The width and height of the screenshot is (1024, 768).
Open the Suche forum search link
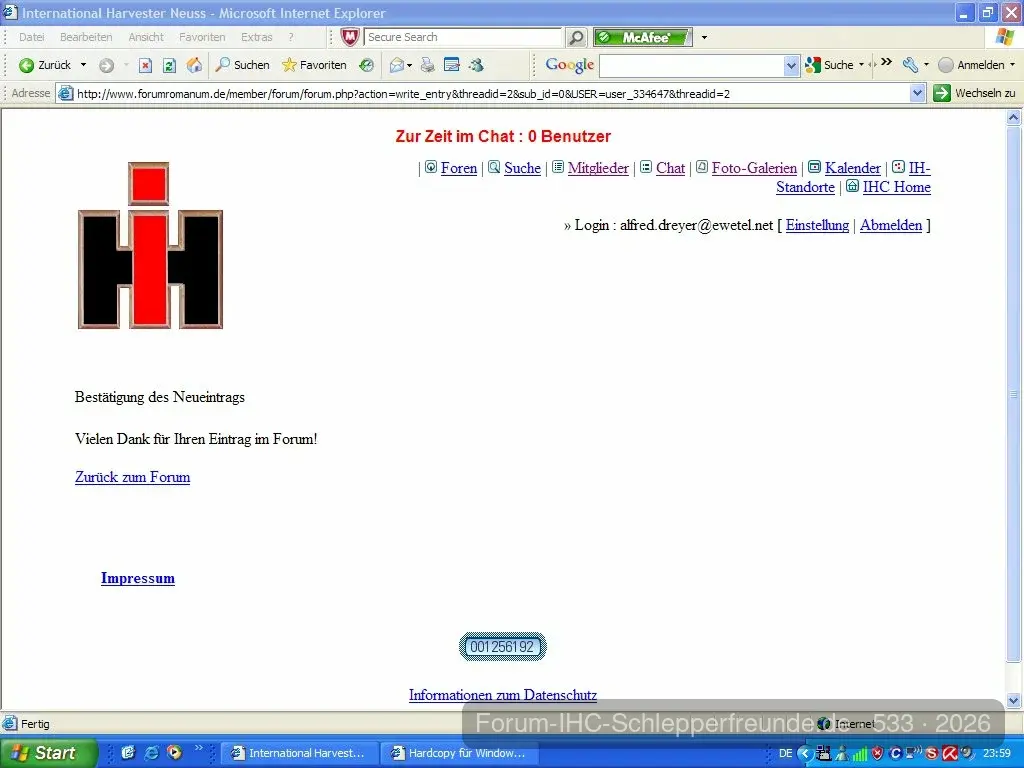tap(522, 168)
